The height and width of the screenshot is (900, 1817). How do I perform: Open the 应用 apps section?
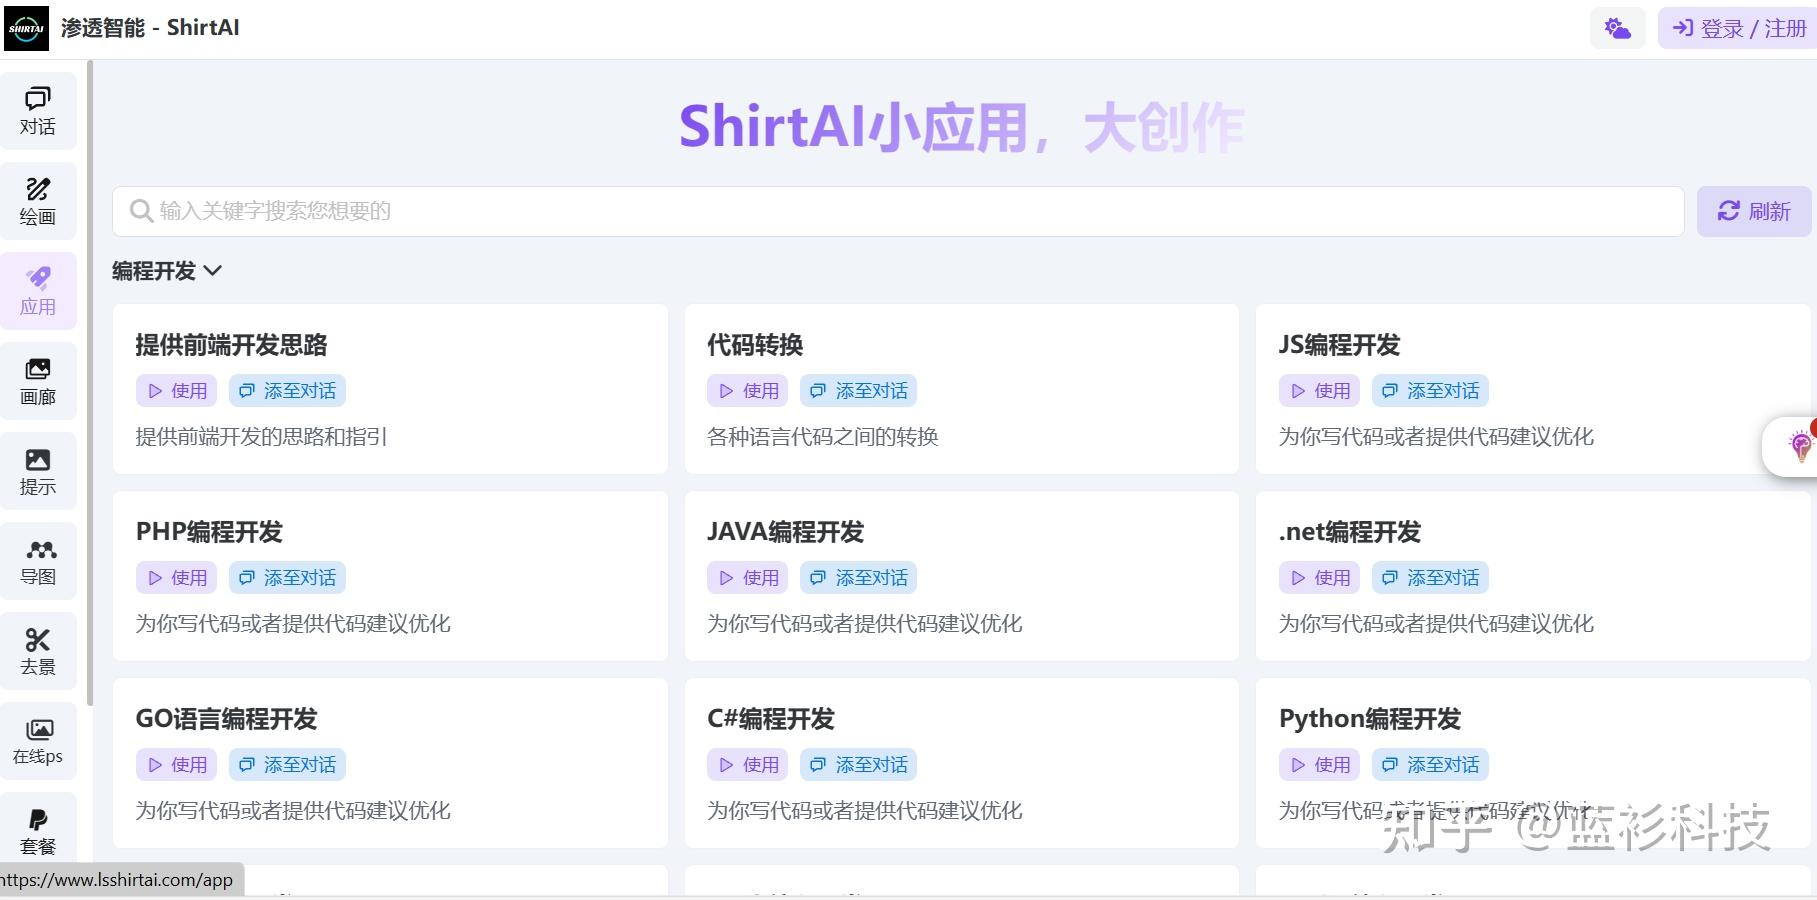[x=38, y=290]
